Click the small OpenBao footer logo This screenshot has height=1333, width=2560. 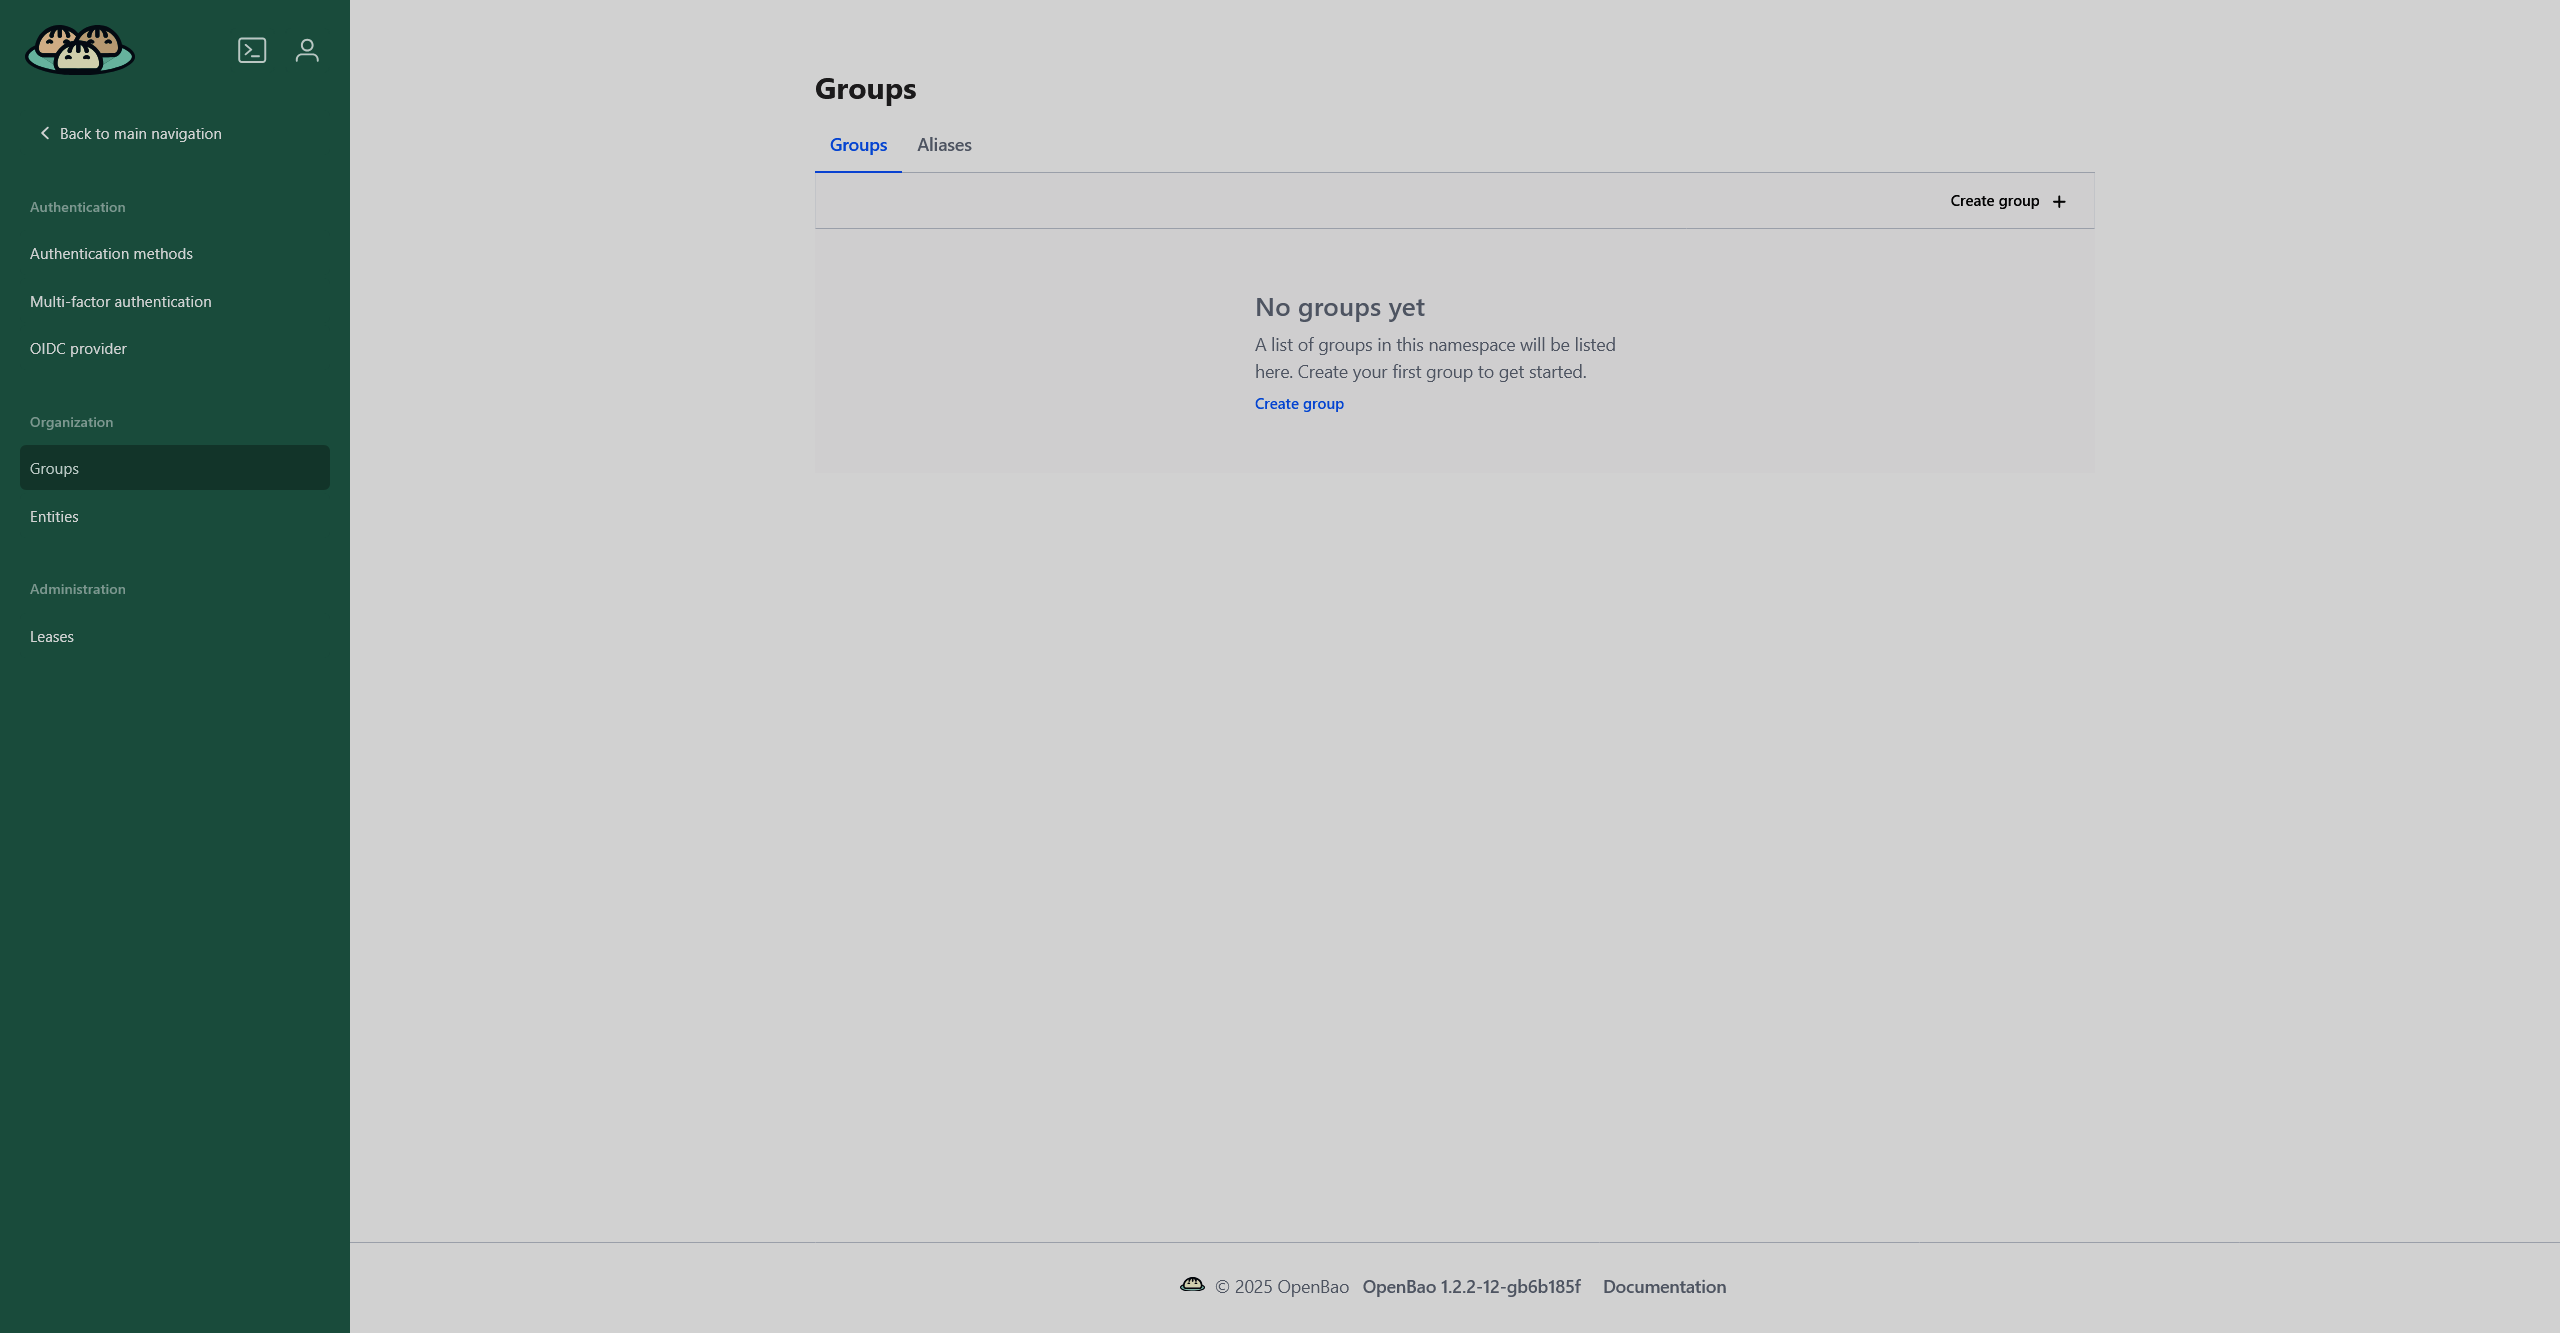pos(1192,1285)
